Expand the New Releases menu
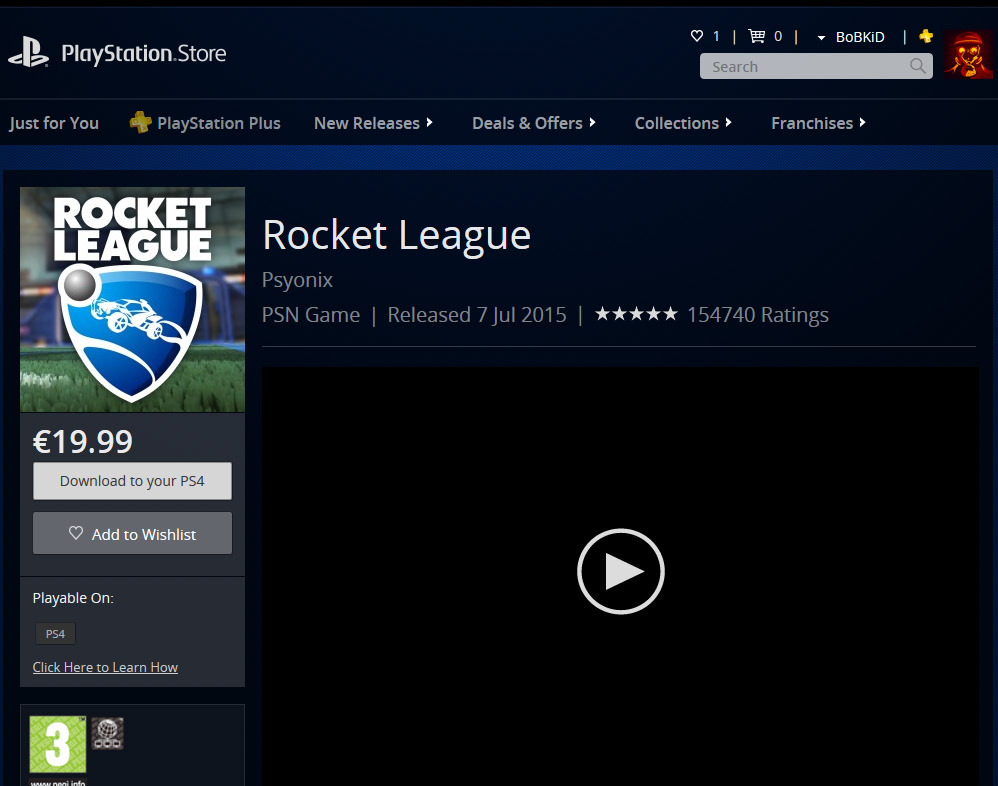998x786 pixels. pos(373,123)
